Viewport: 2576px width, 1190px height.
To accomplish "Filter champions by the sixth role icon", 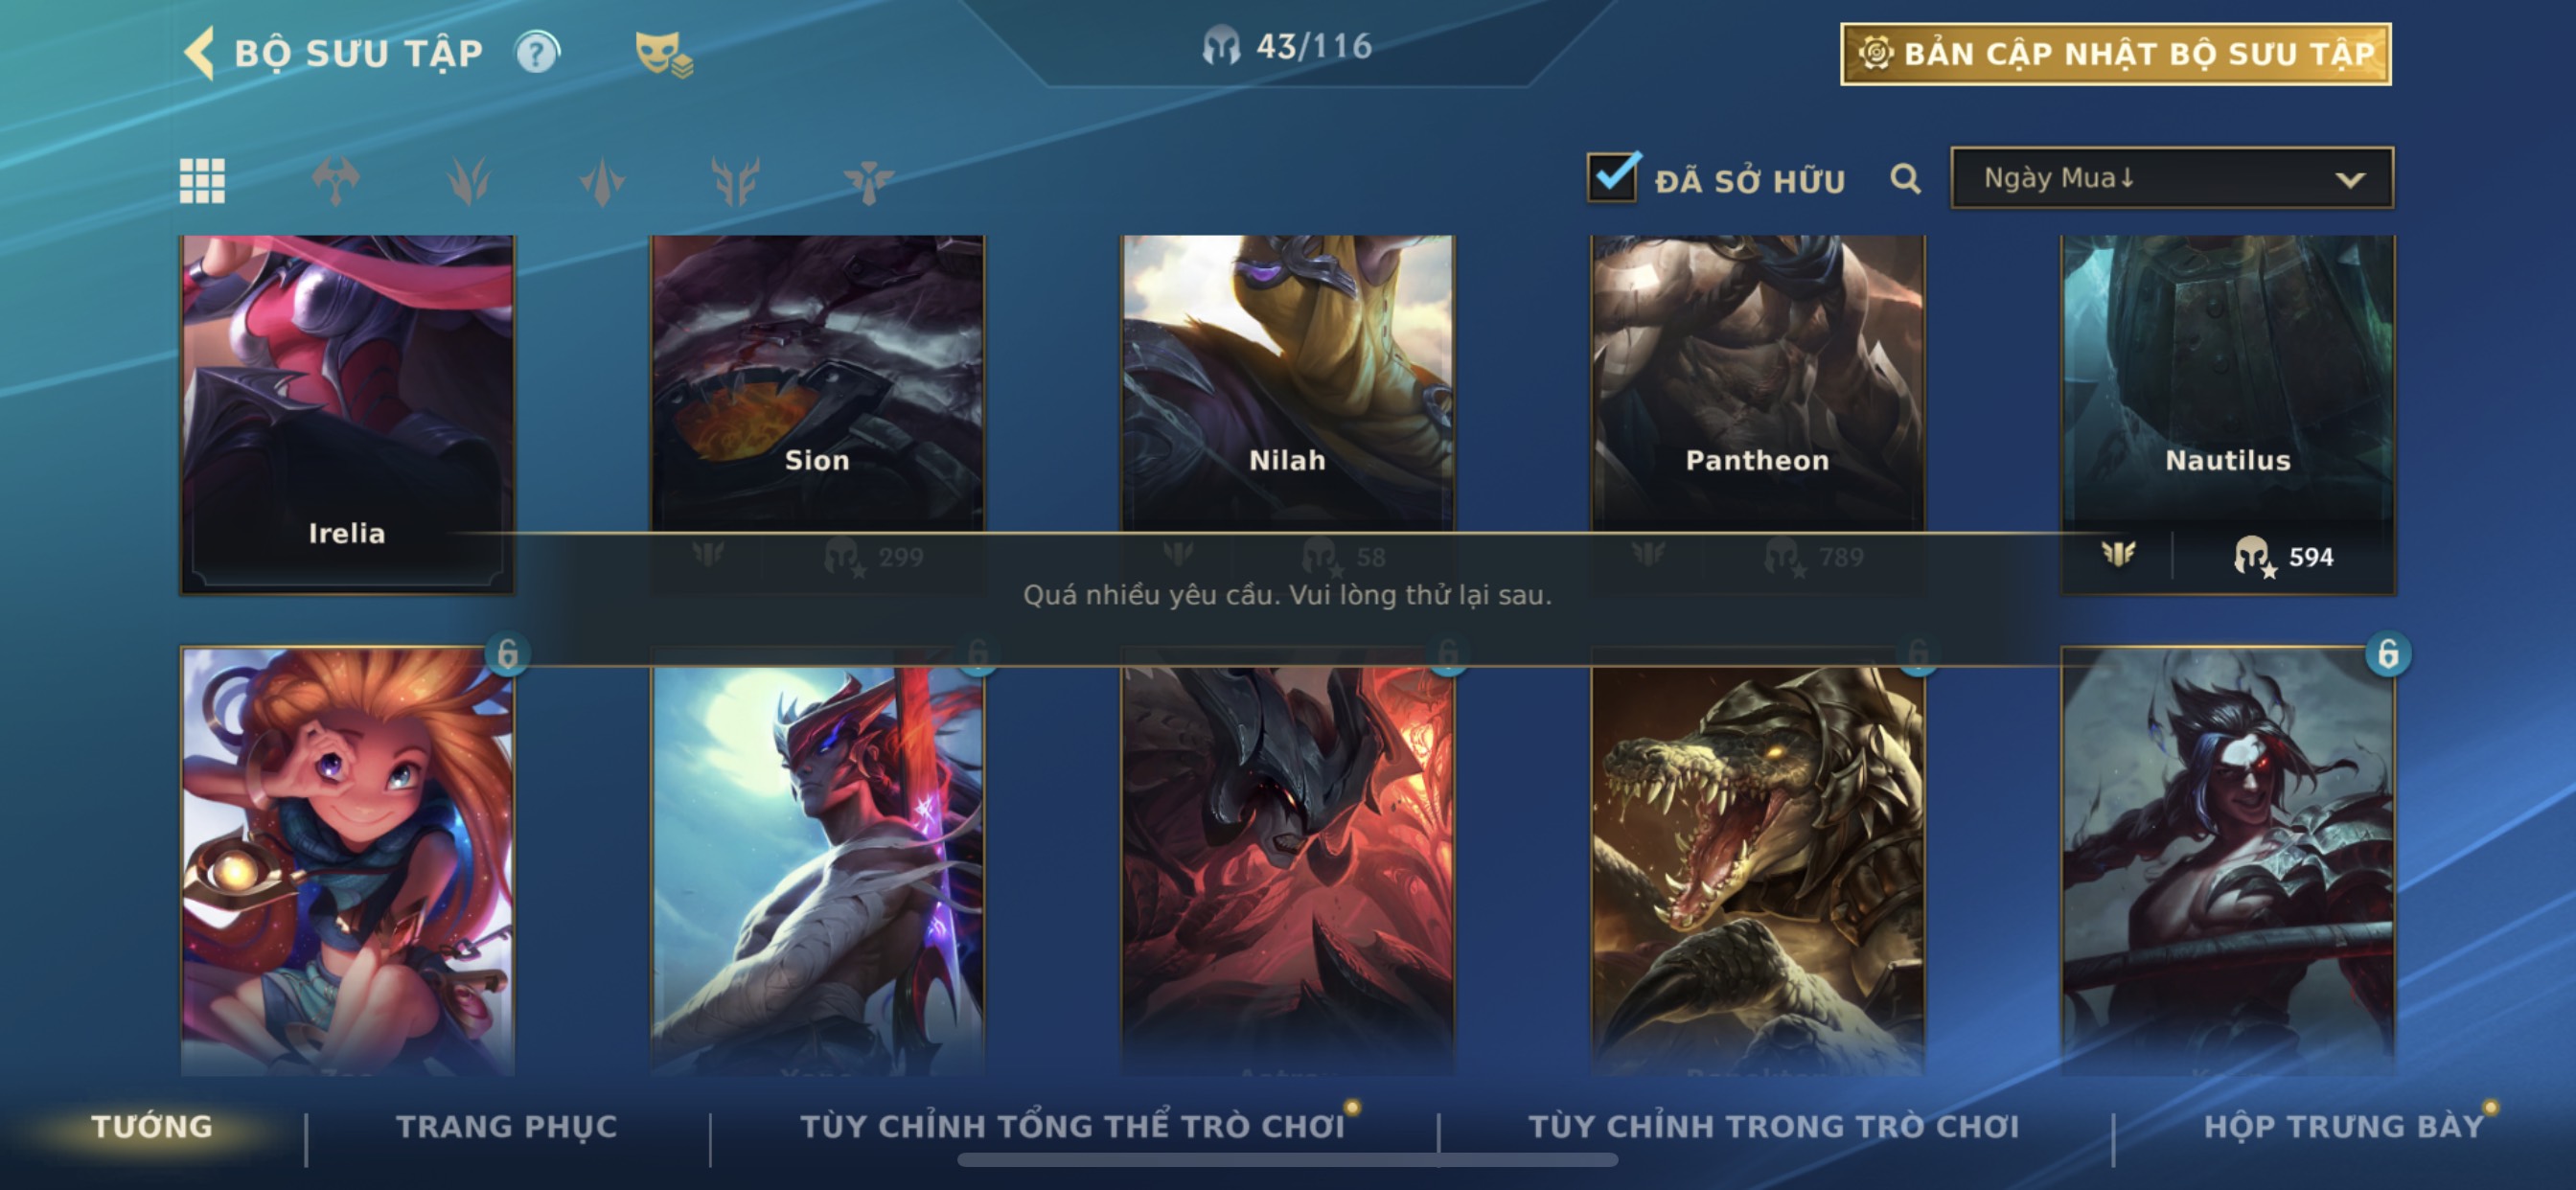I will (x=868, y=181).
